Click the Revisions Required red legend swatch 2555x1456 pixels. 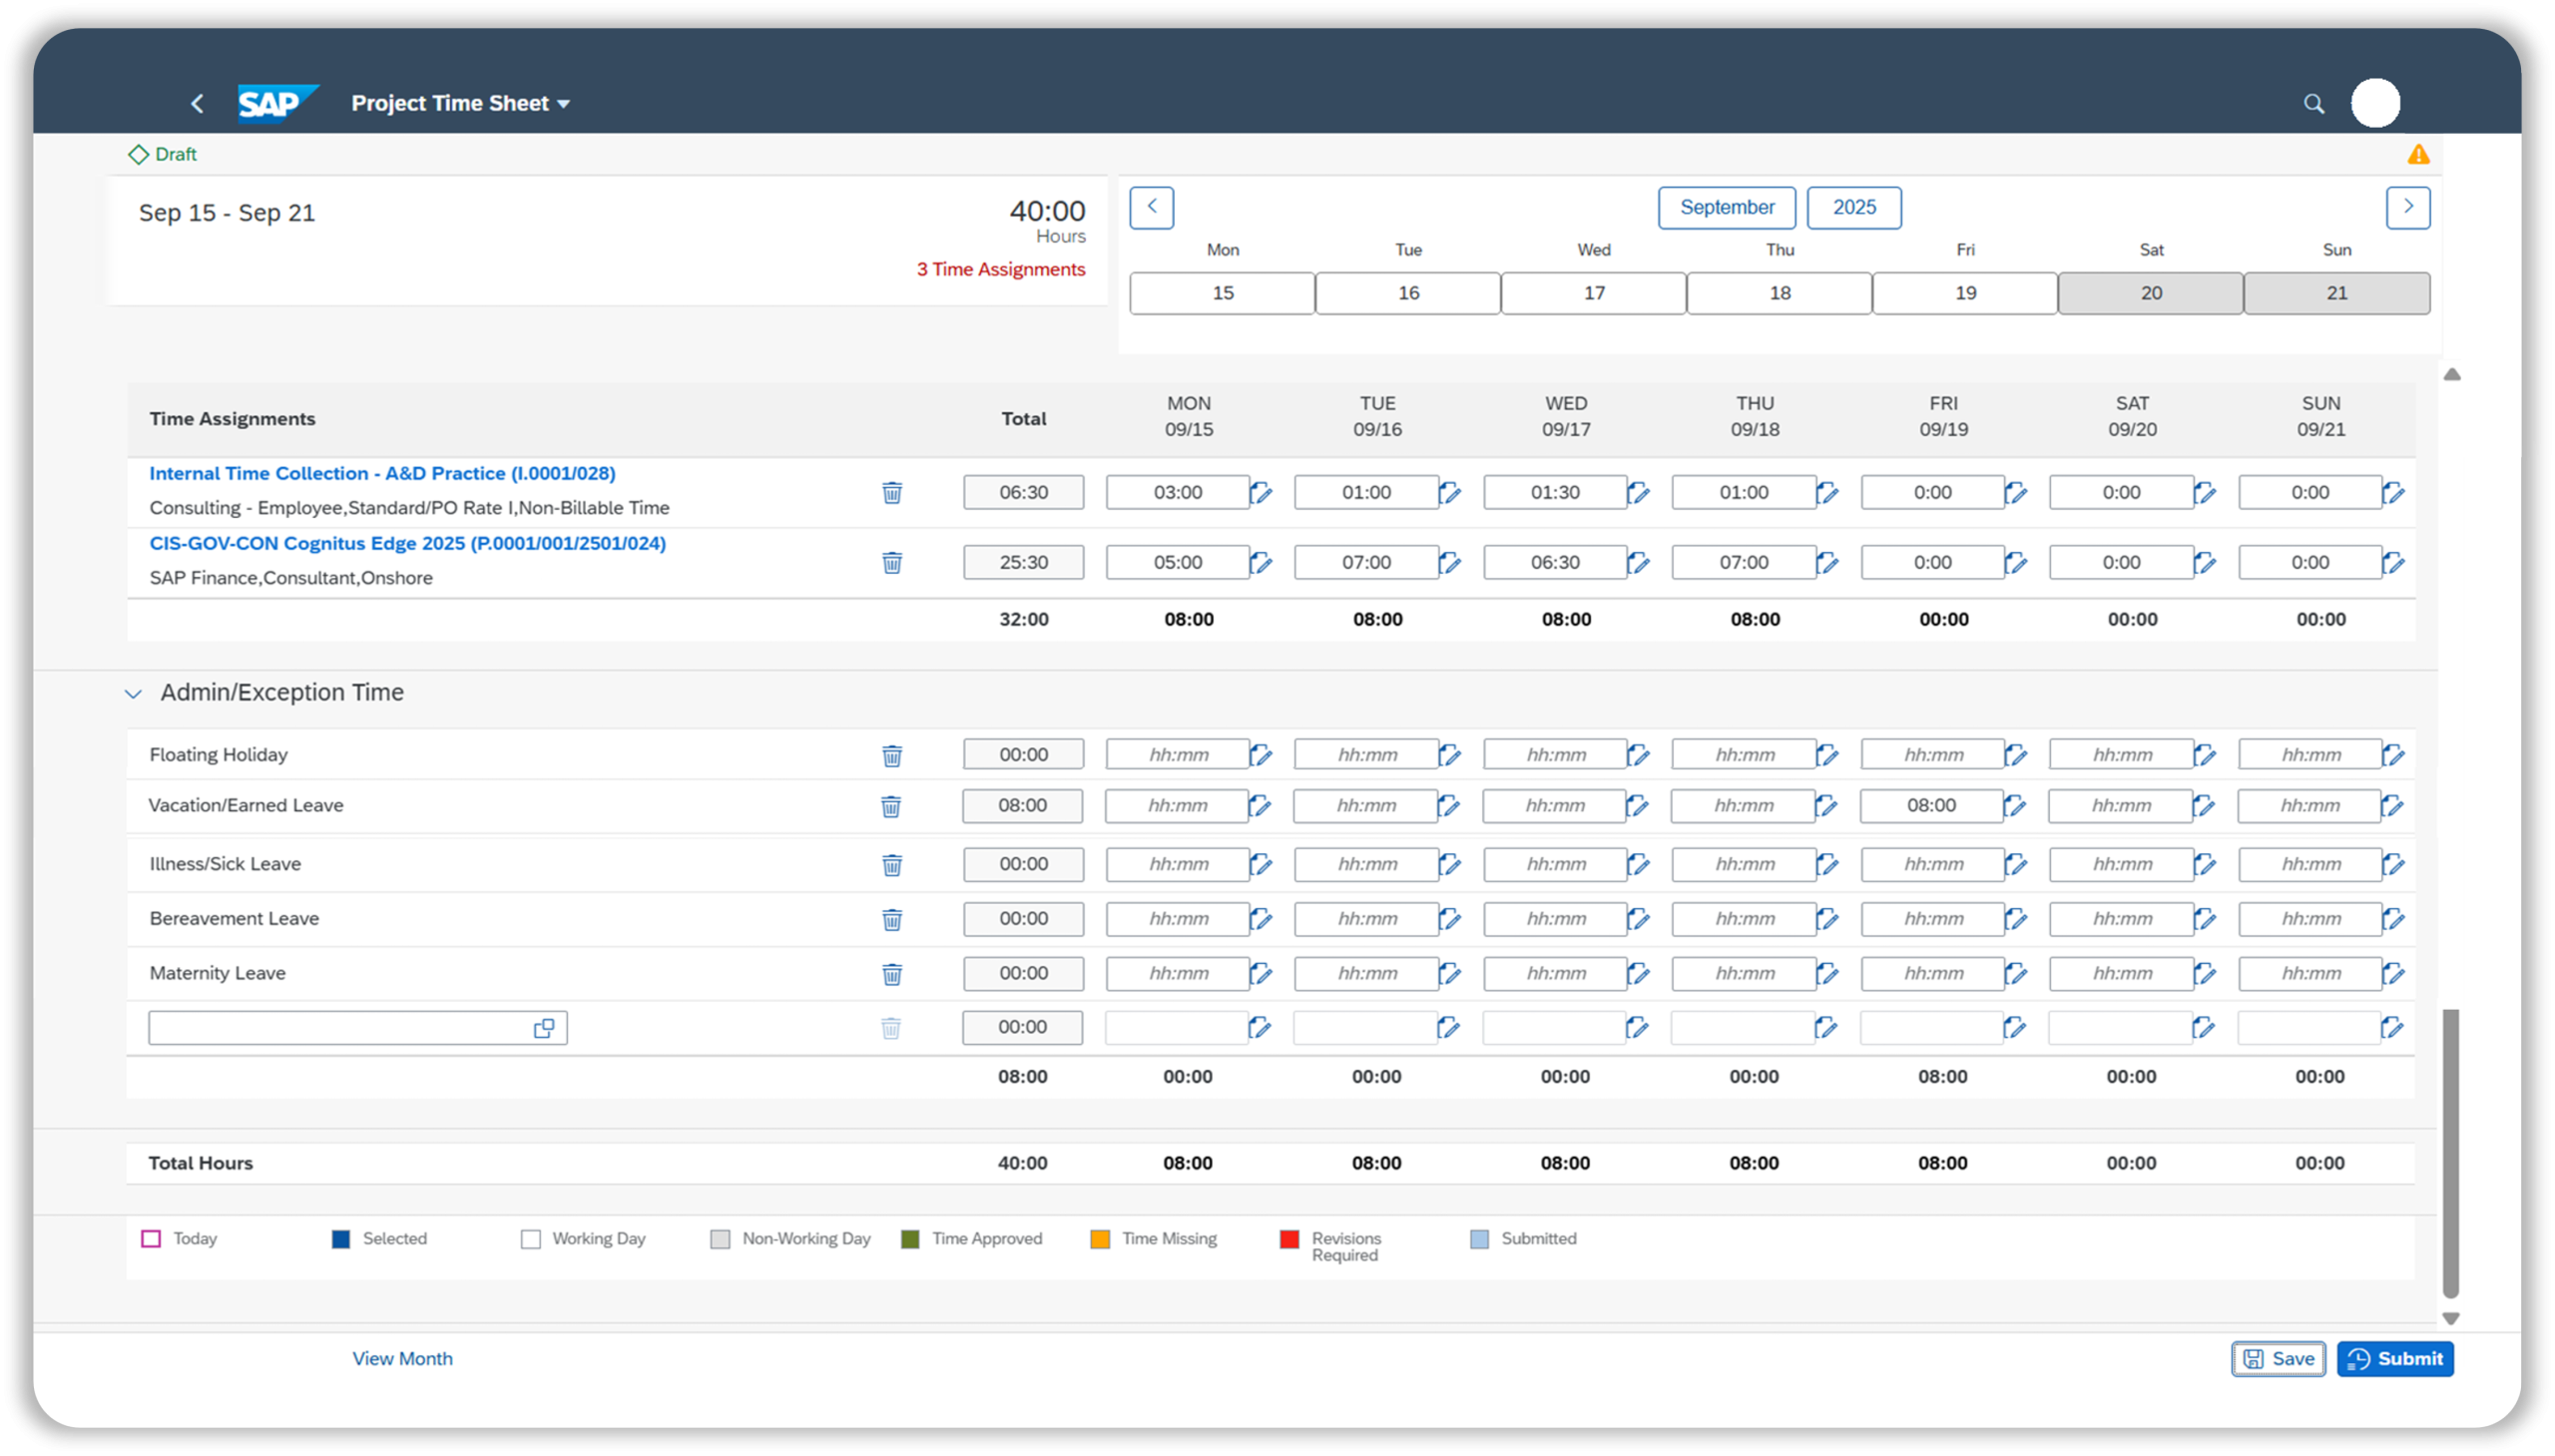tap(1289, 1238)
